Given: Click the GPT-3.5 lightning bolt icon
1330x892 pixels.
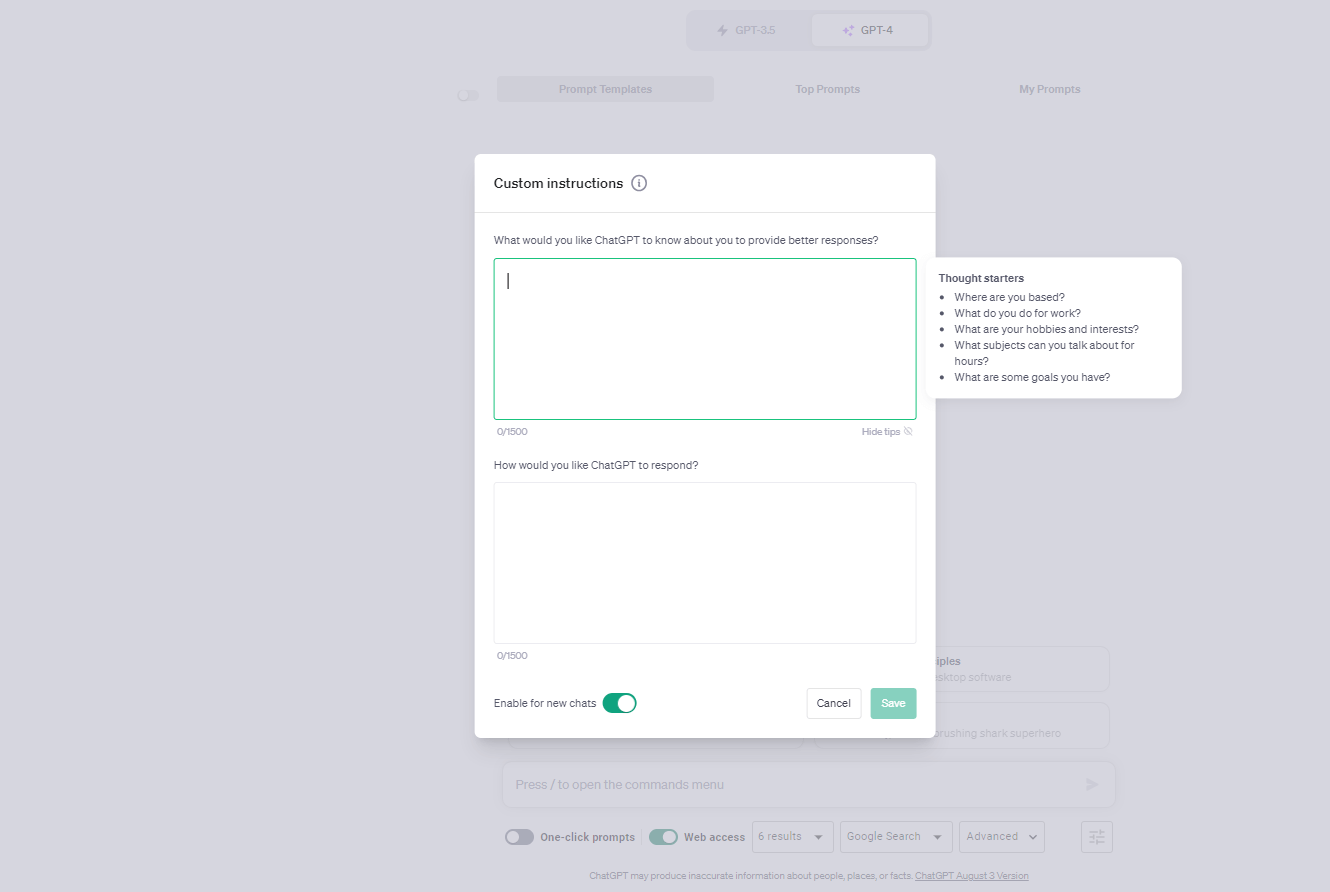Looking at the screenshot, I should [x=723, y=30].
